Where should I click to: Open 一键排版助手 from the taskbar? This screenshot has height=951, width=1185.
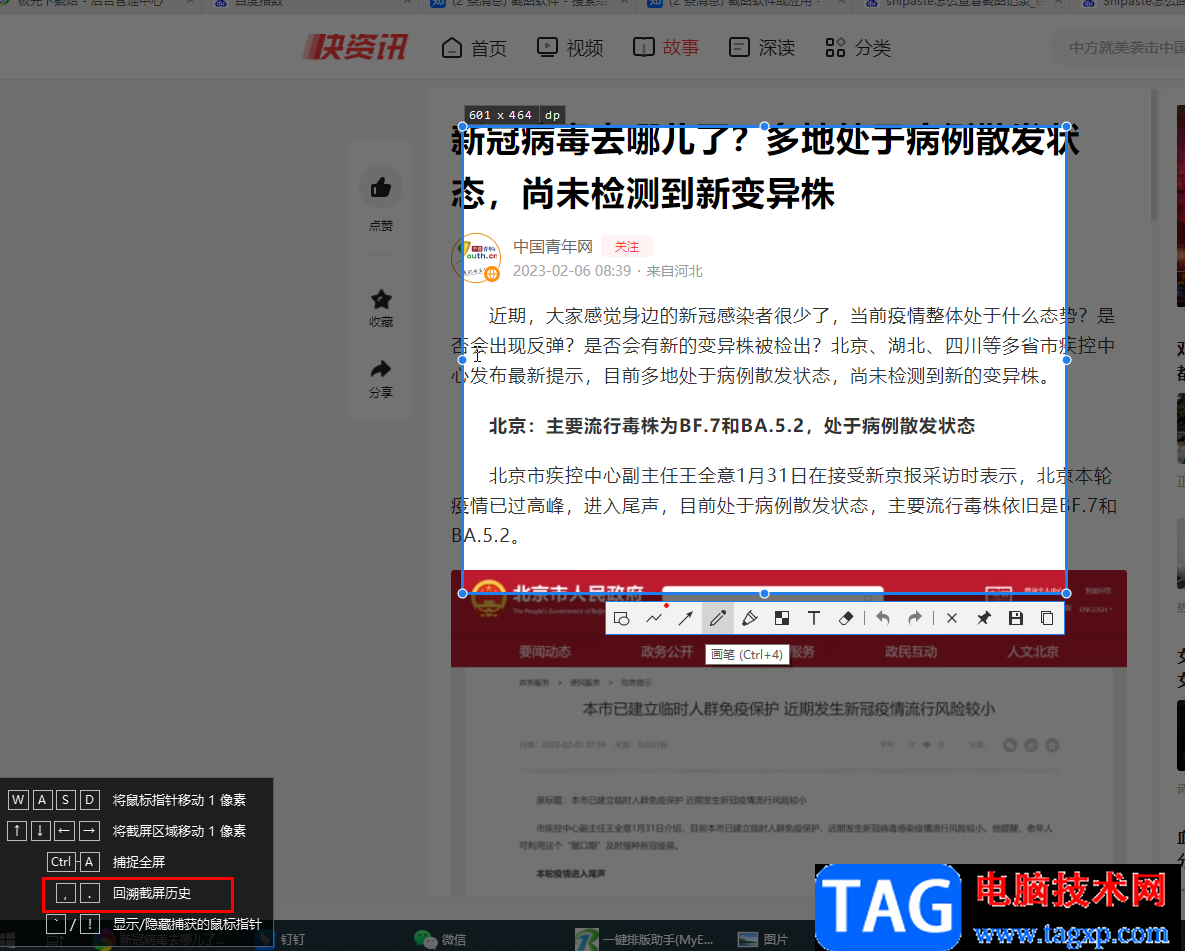[x=644, y=939]
